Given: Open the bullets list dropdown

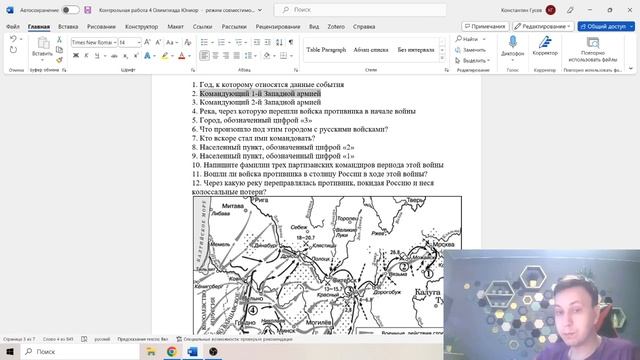Looking at the screenshot, I should tap(212, 42).
